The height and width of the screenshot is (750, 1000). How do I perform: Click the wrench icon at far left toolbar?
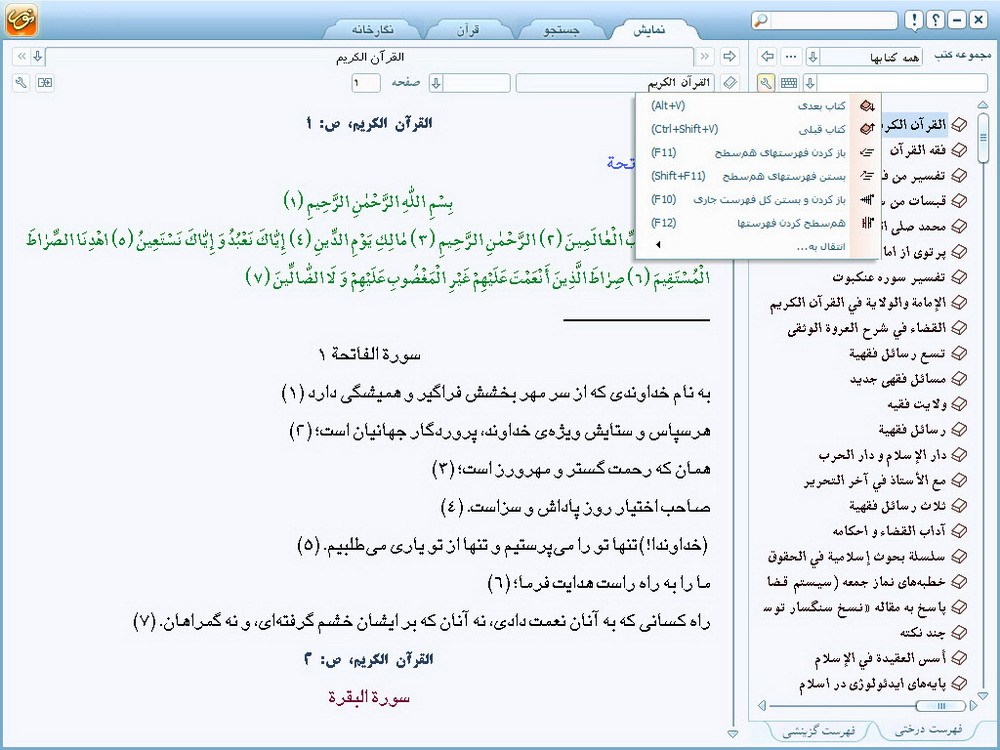click(22, 82)
